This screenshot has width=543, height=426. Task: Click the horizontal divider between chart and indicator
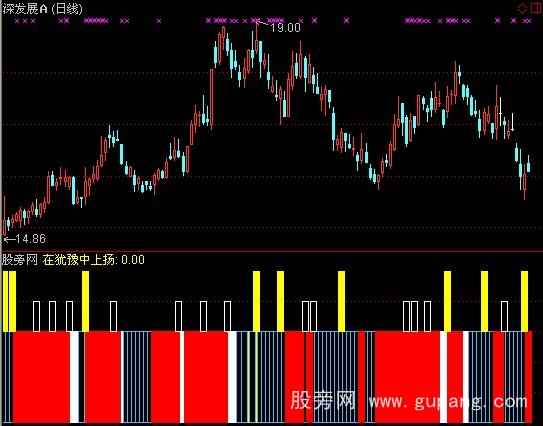(x=272, y=251)
